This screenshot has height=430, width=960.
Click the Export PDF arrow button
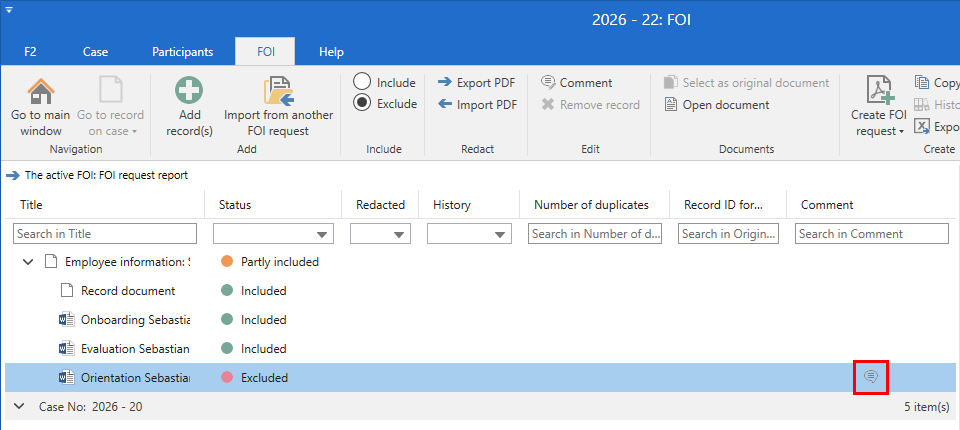click(476, 83)
